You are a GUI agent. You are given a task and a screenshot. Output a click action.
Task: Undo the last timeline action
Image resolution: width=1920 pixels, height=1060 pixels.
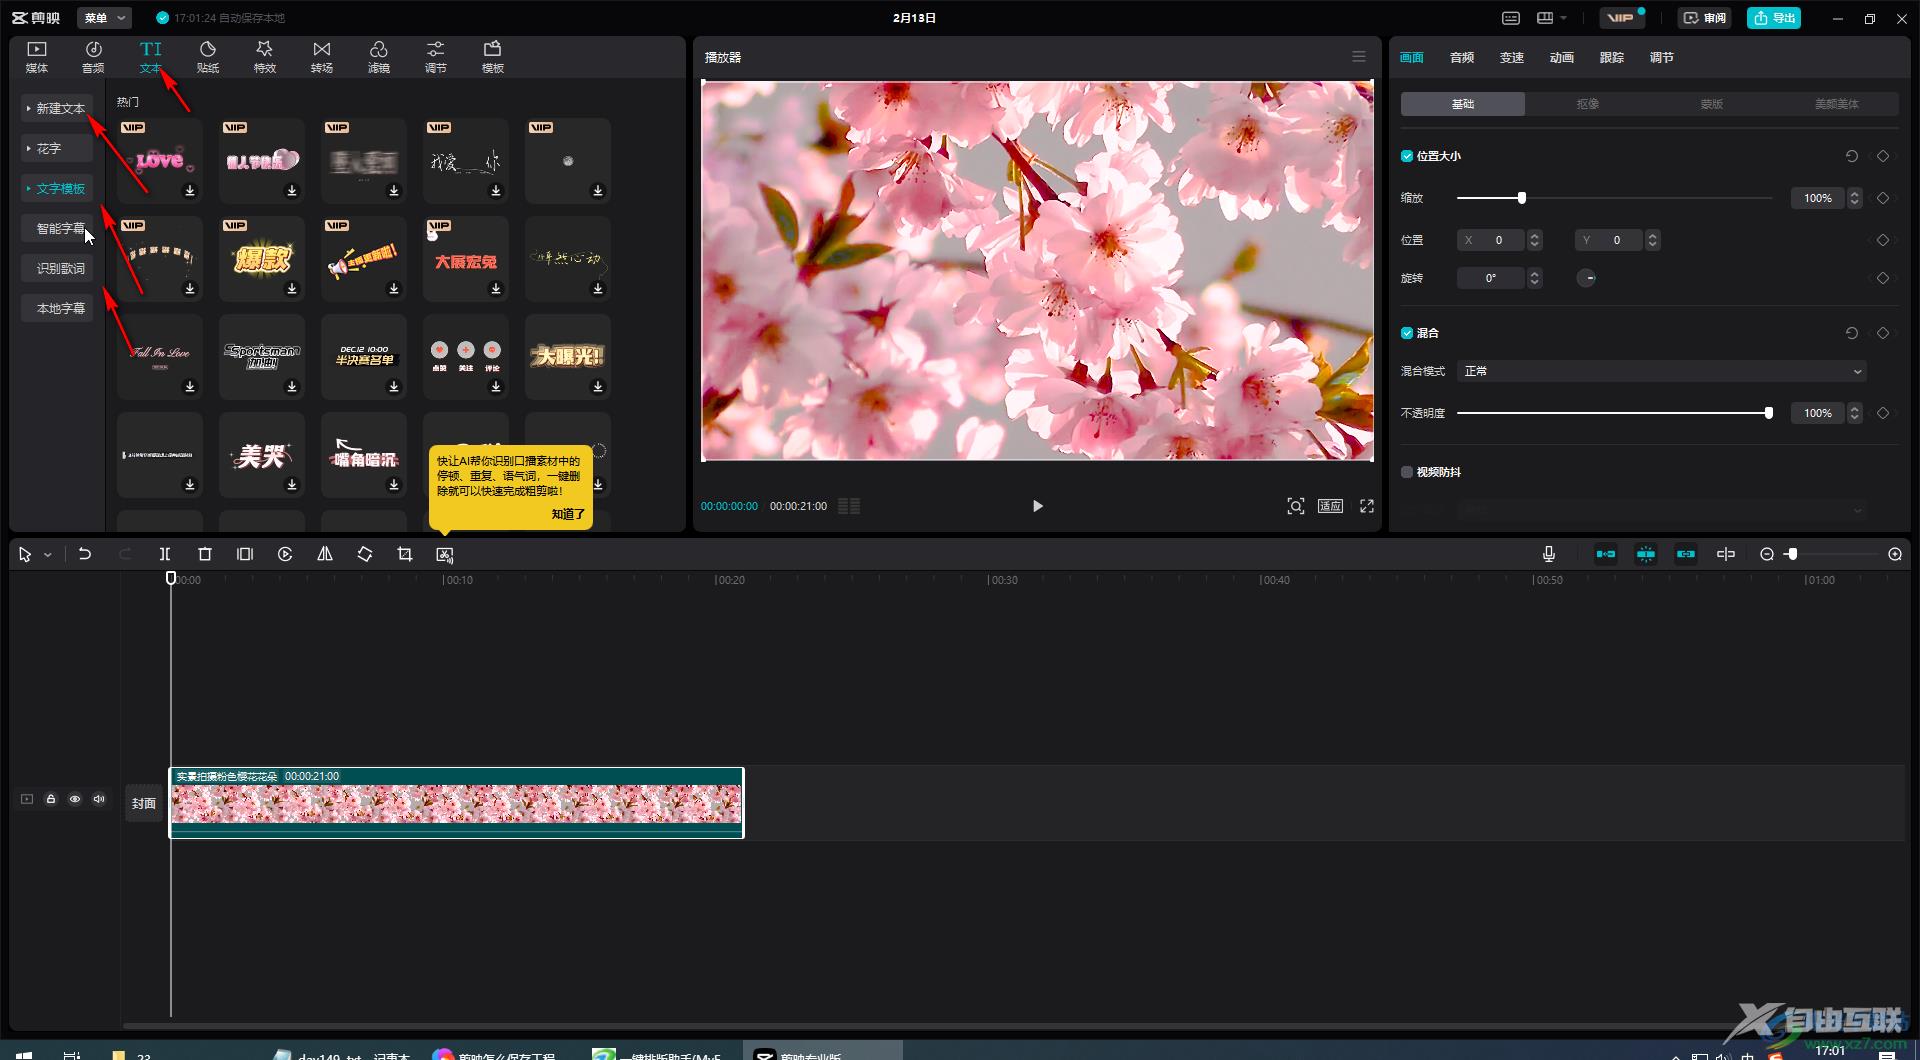tap(85, 554)
